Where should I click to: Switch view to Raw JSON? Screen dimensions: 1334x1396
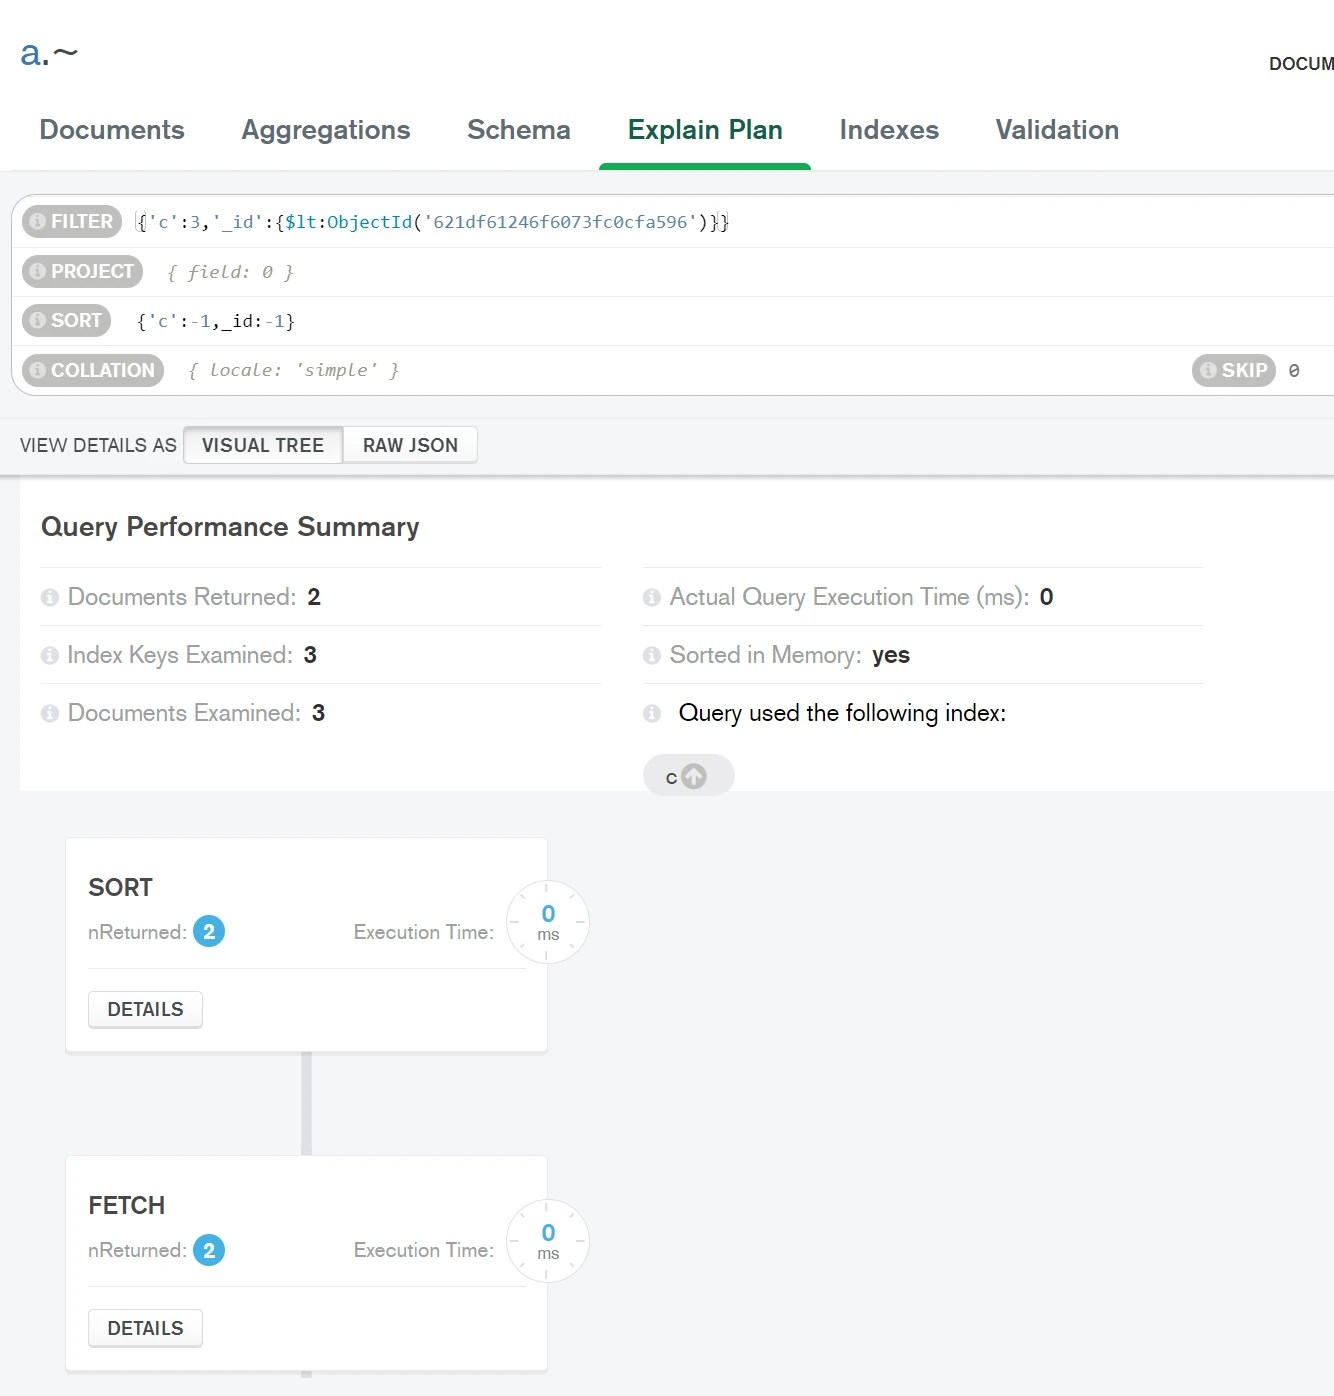tap(410, 446)
